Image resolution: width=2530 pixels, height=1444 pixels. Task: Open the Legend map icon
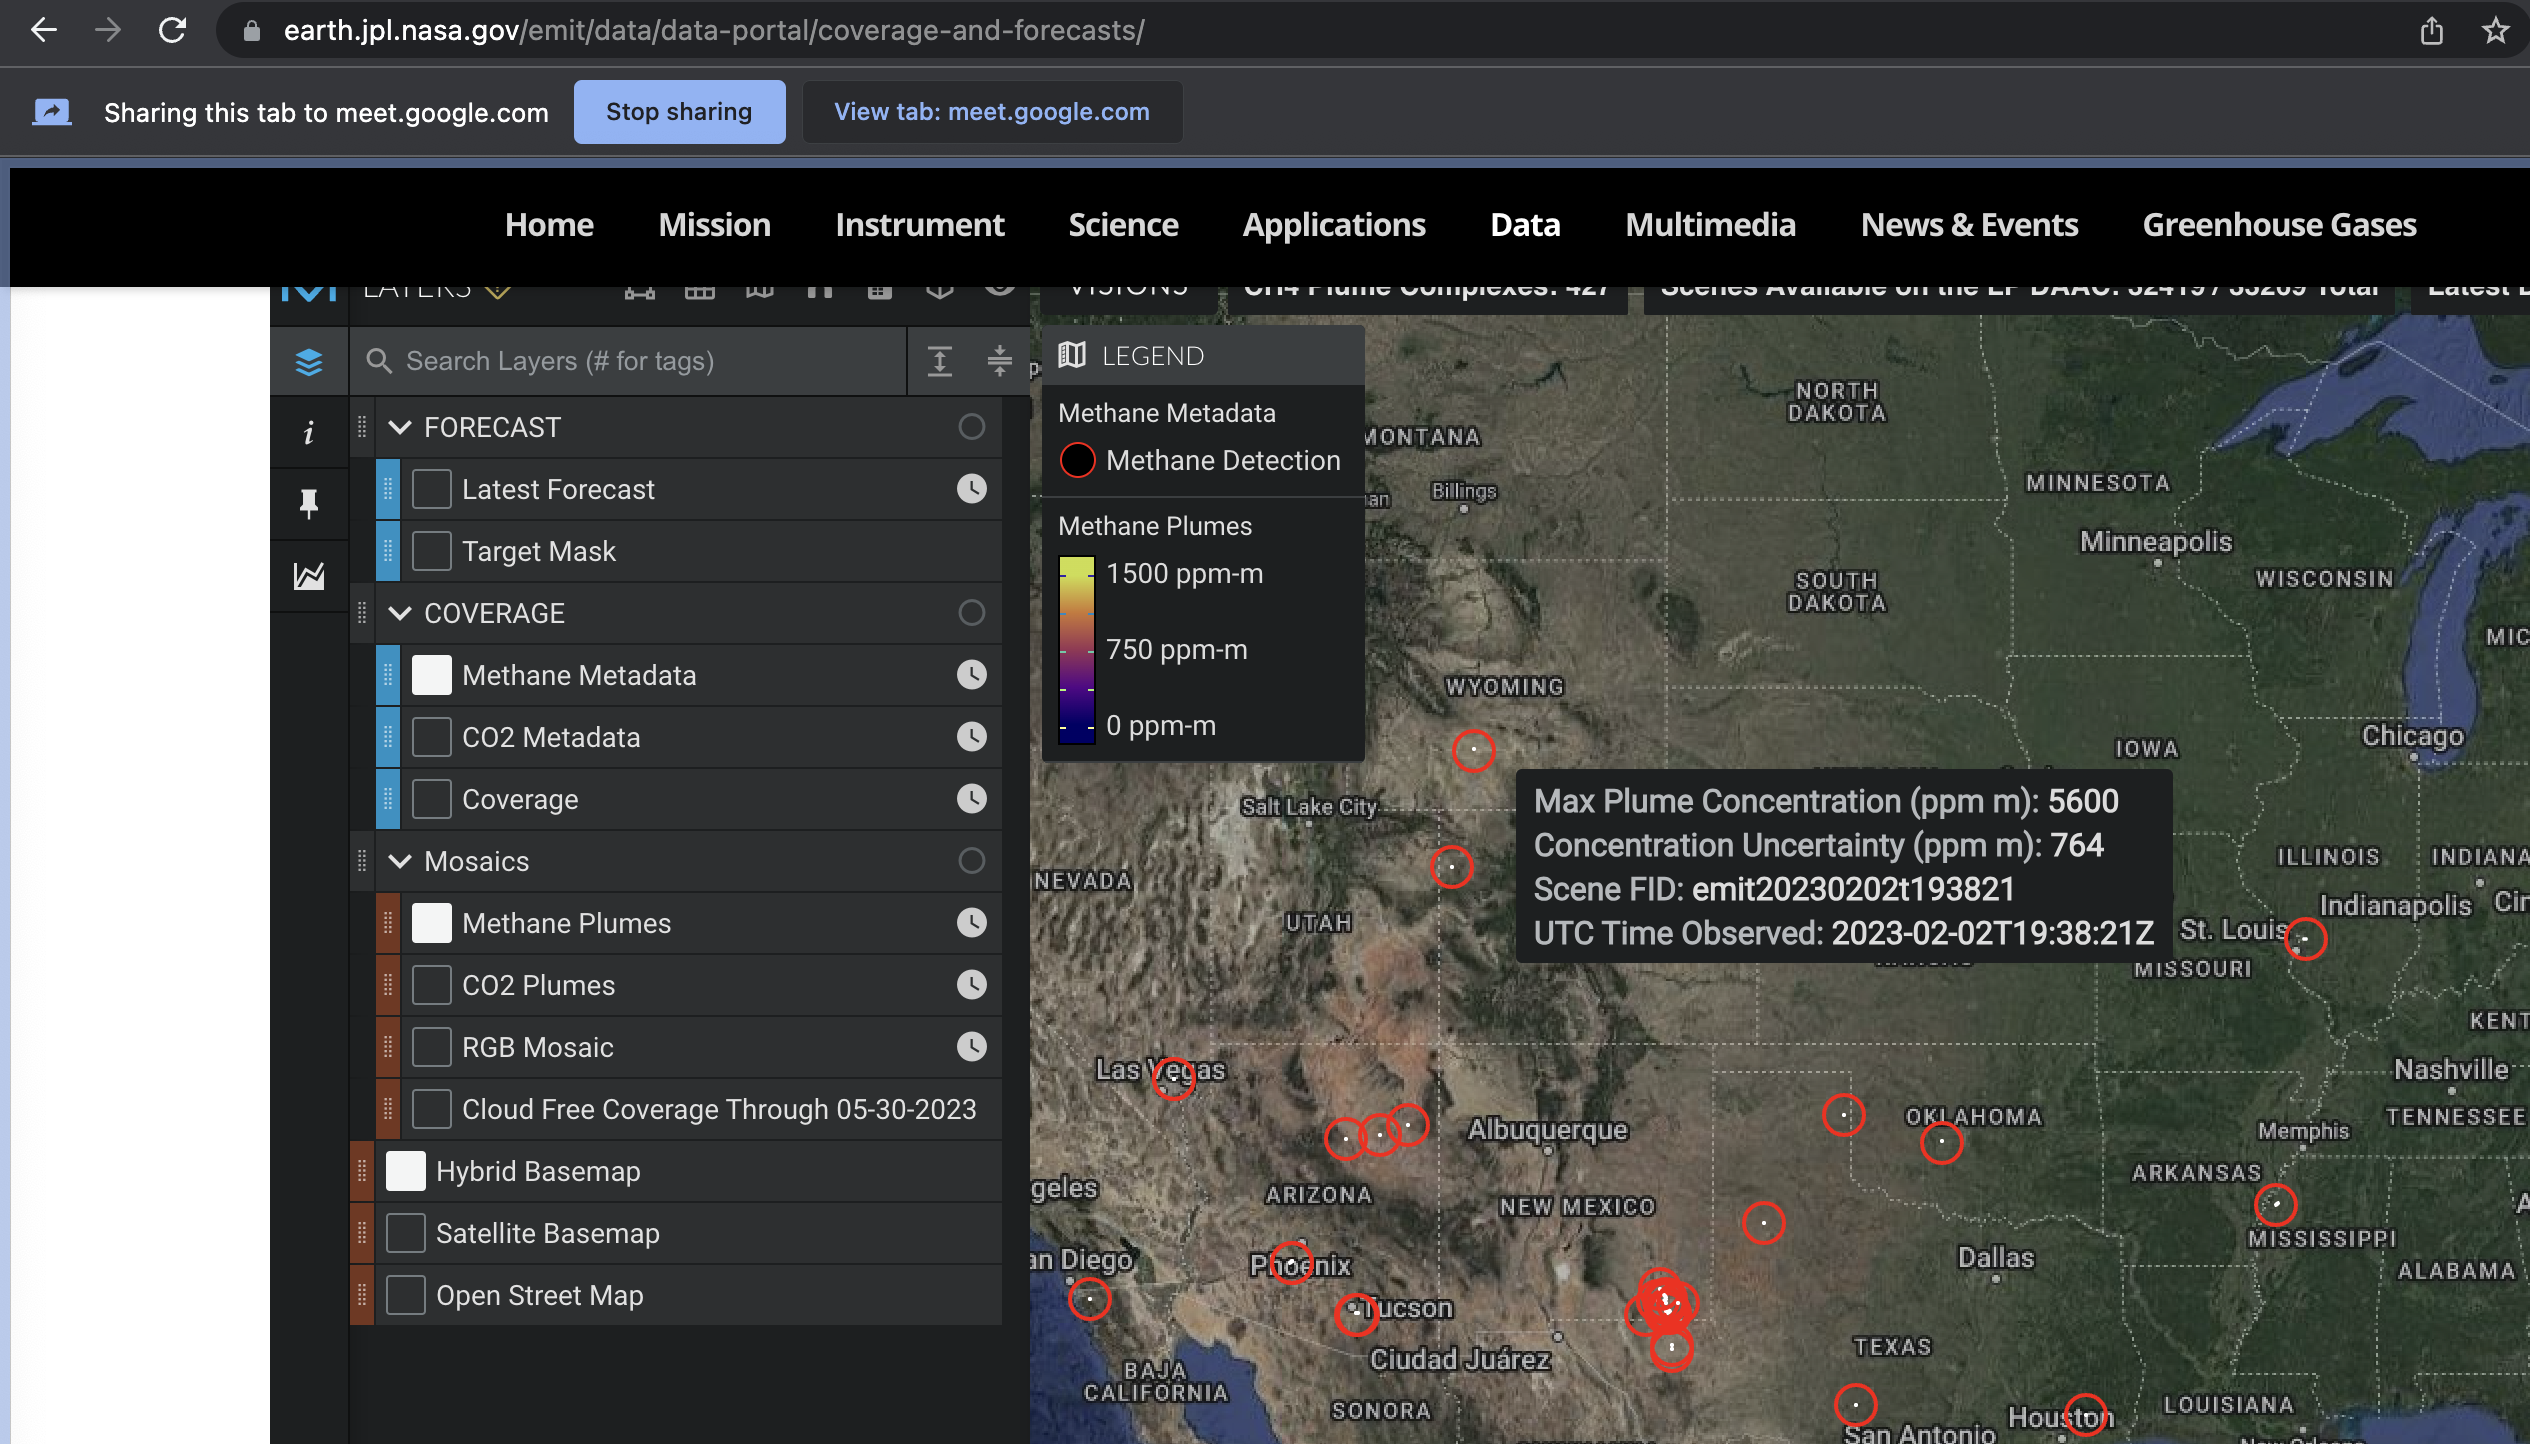[x=1072, y=355]
